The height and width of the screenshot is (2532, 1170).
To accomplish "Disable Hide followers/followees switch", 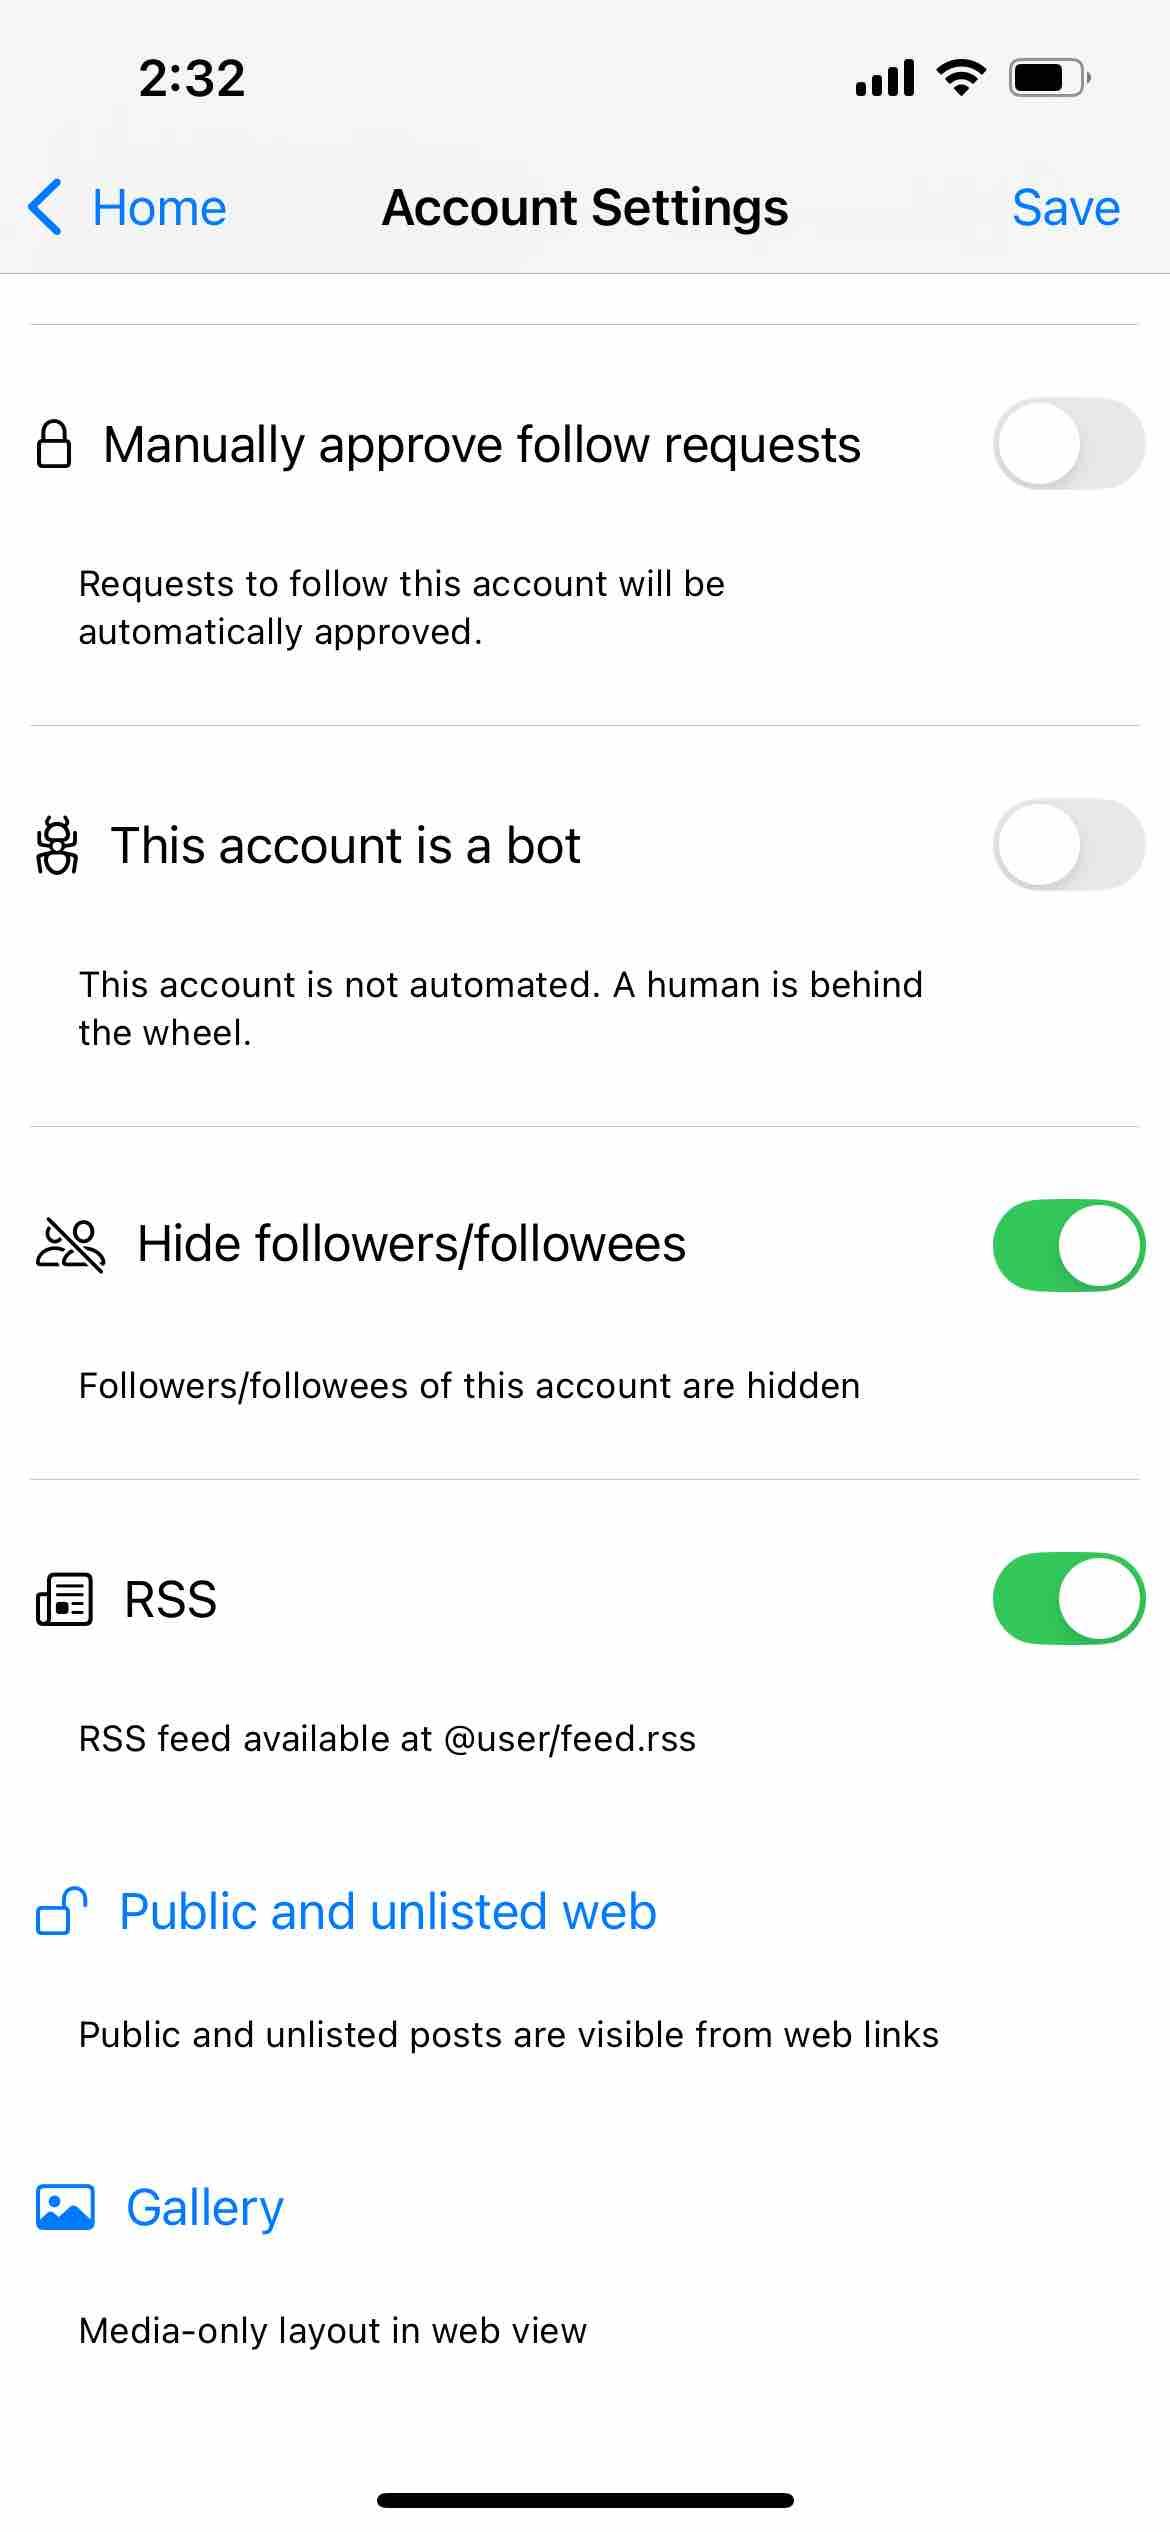I will point(1068,1245).
